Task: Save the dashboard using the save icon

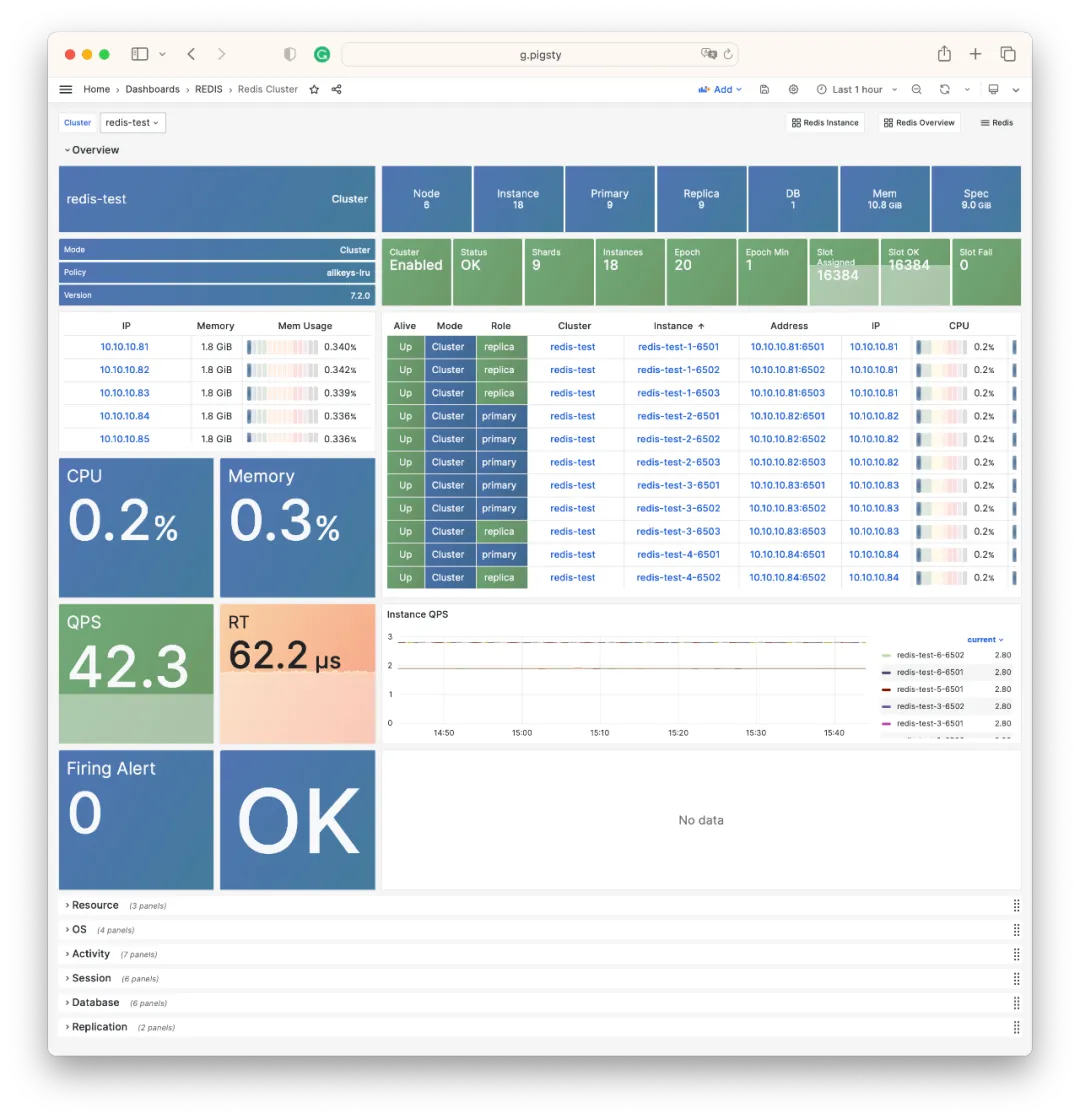Action: [x=765, y=89]
